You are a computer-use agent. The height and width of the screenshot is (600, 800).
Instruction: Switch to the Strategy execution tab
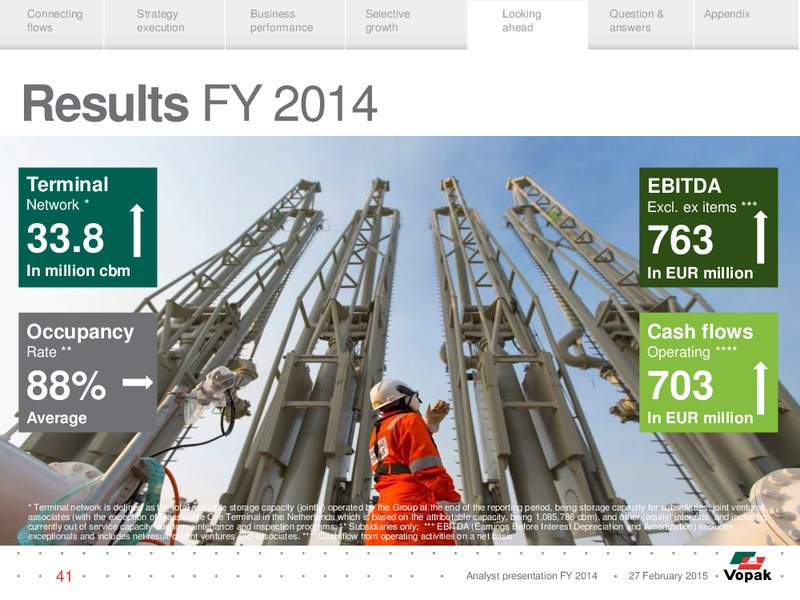tap(164, 24)
